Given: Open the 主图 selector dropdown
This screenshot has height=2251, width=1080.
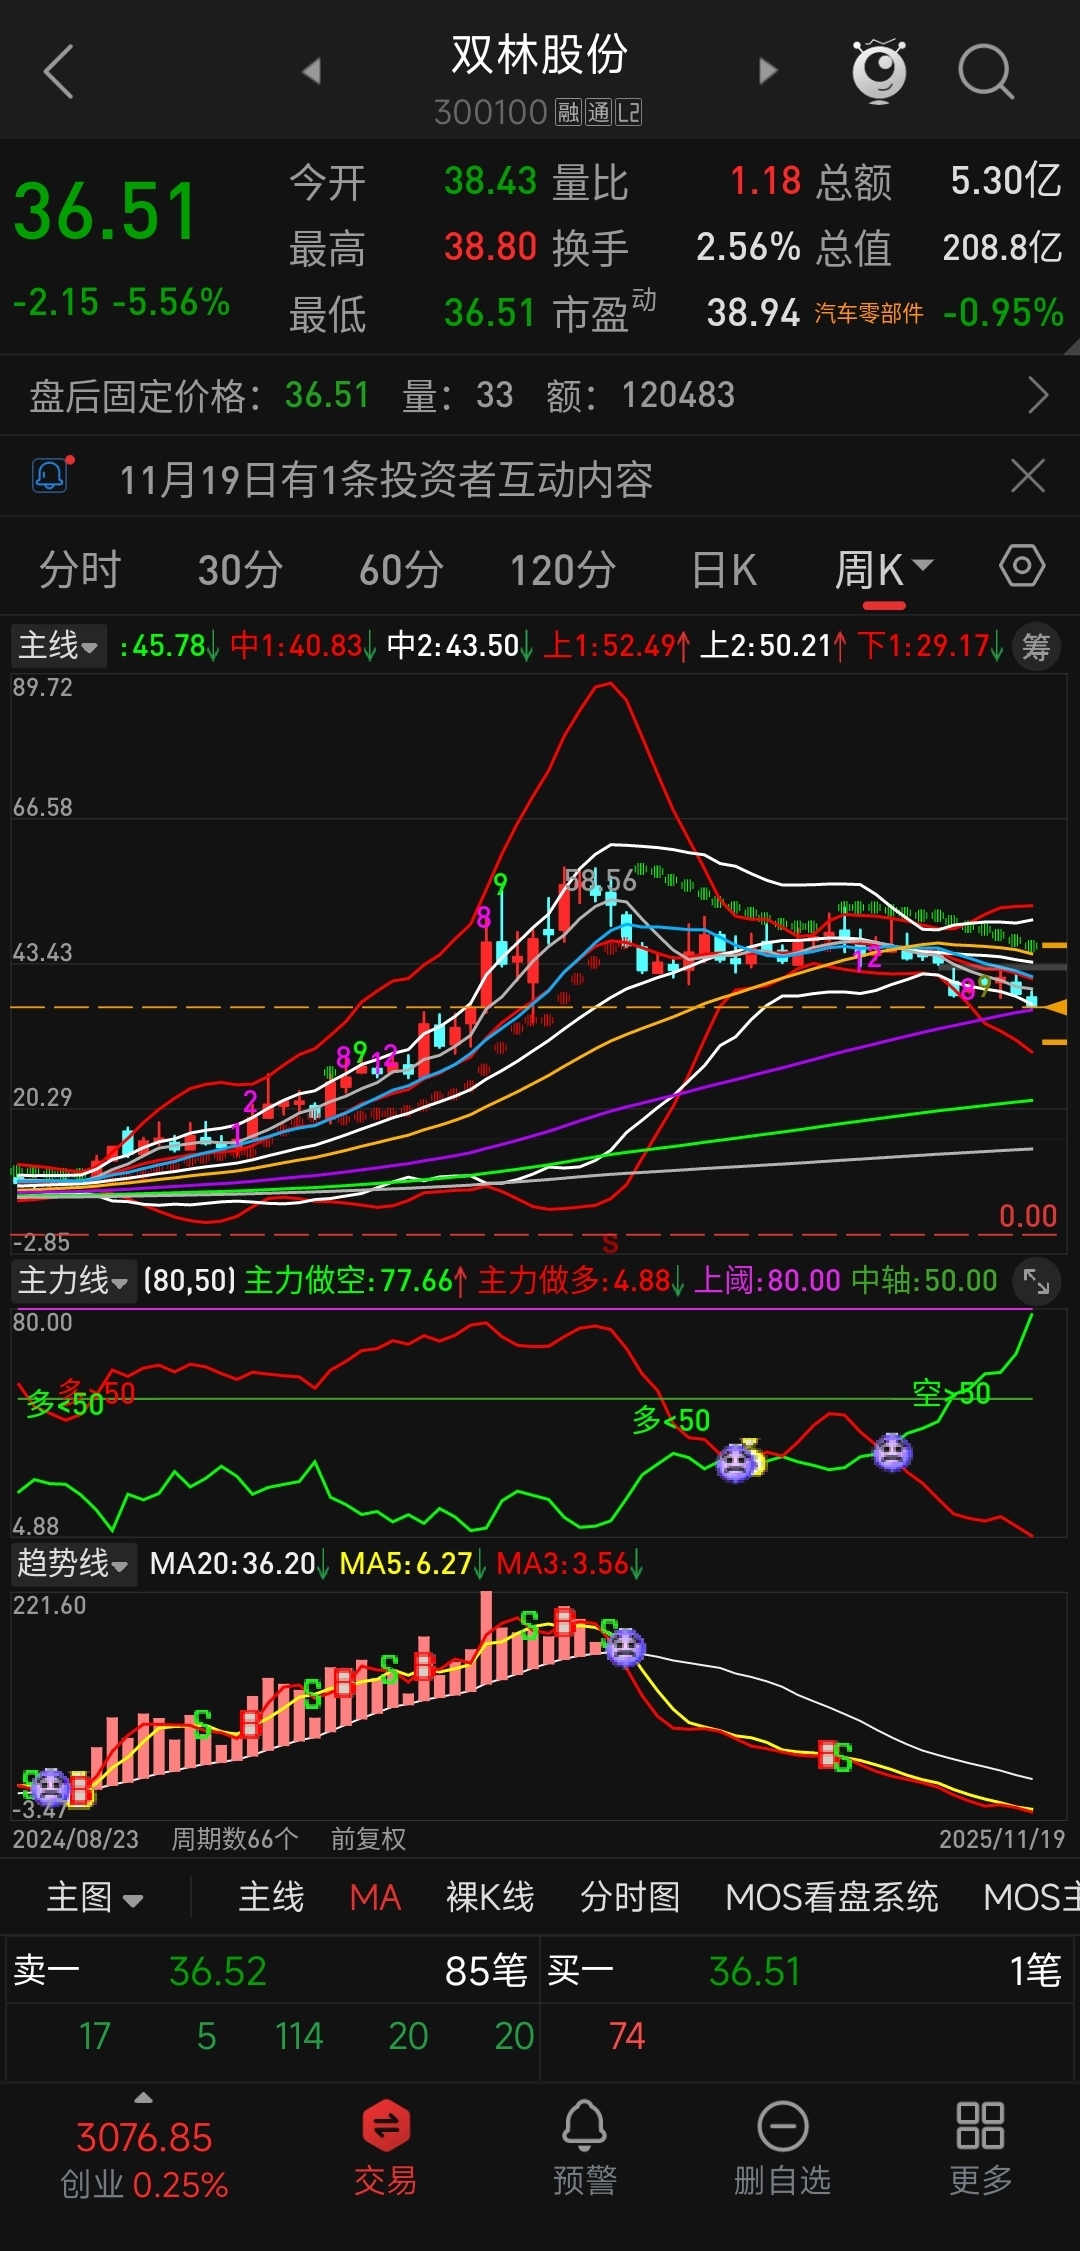Looking at the screenshot, I should click(95, 1897).
